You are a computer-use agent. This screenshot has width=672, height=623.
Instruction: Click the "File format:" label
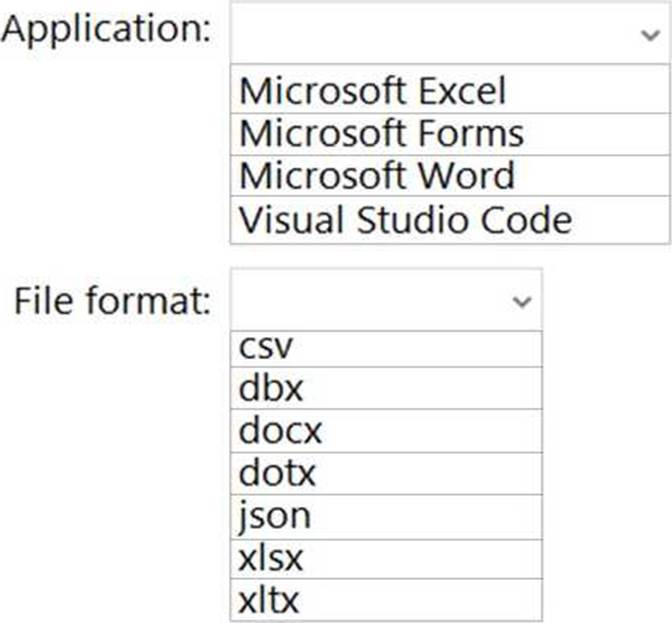[113, 300]
